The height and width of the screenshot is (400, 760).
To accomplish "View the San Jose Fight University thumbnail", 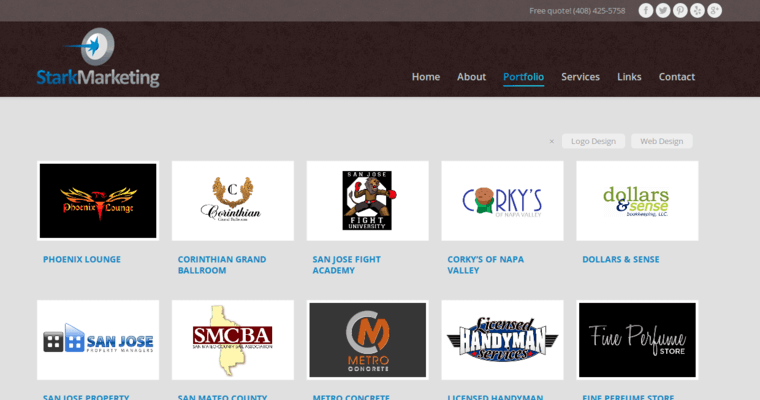I will tap(367, 201).
